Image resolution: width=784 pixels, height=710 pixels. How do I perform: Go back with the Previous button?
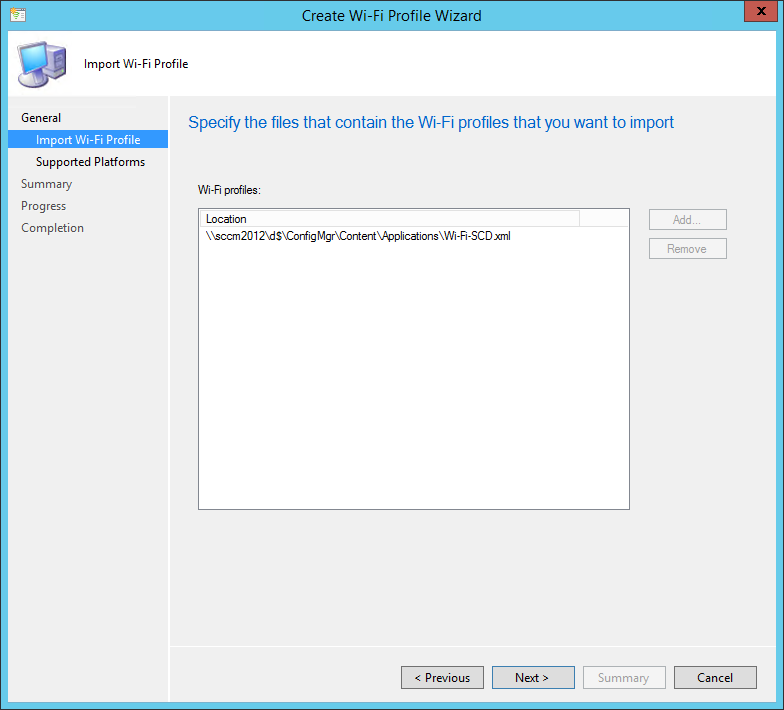442,678
